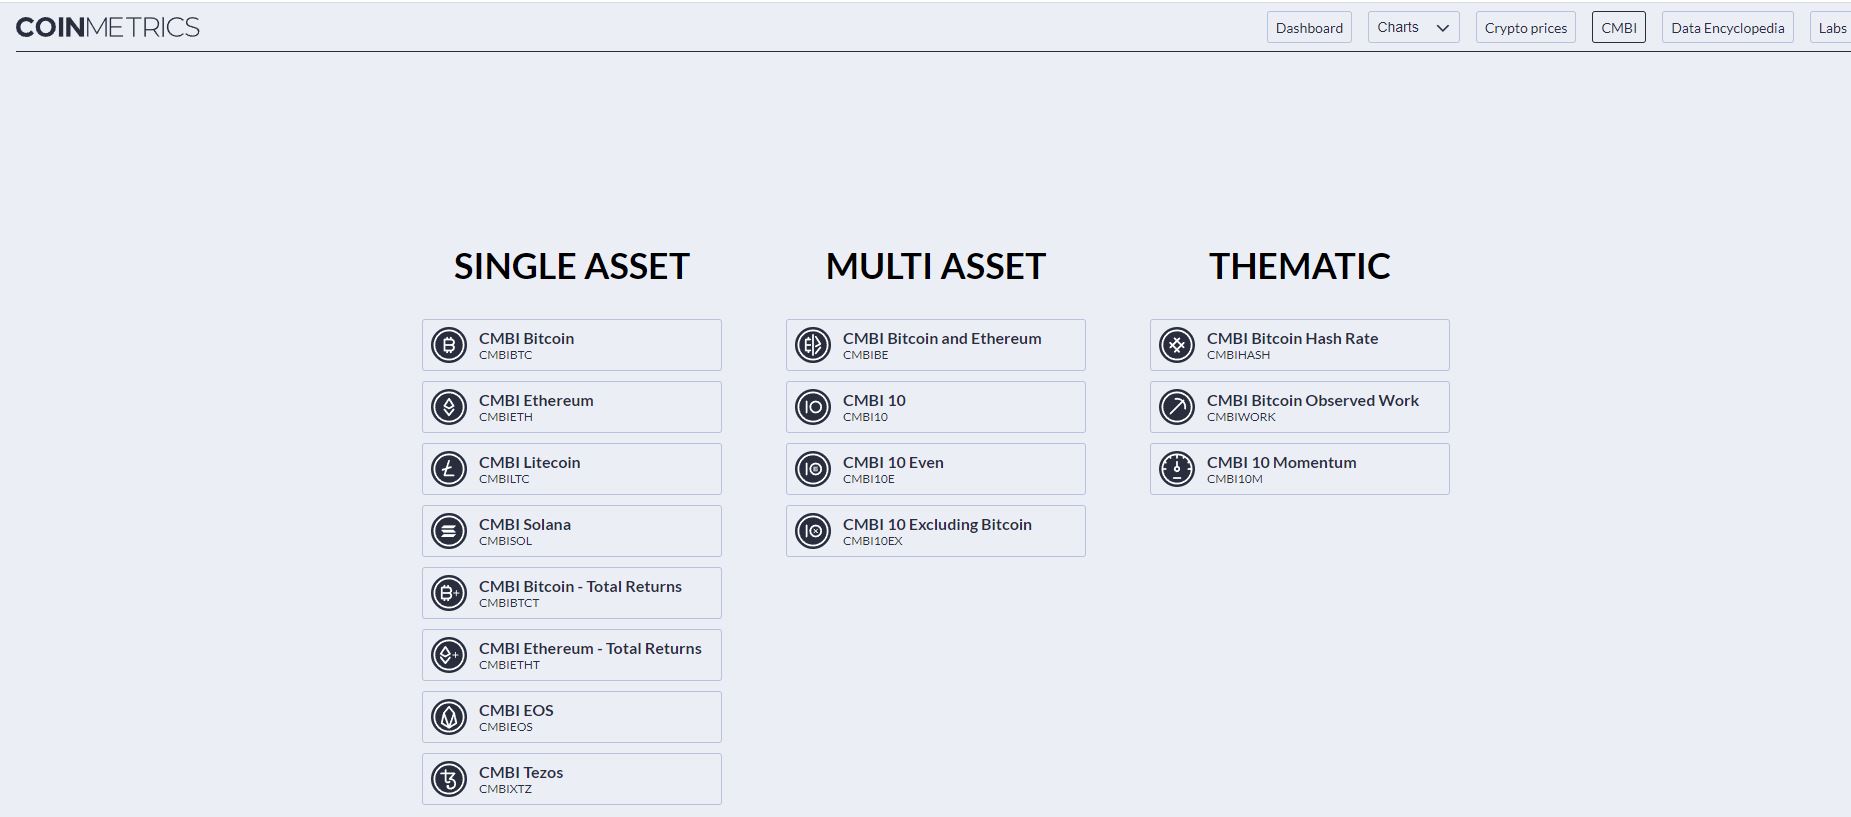The width and height of the screenshot is (1851, 817).
Task: Click the CMBI Litecoin icon
Action: coord(449,469)
